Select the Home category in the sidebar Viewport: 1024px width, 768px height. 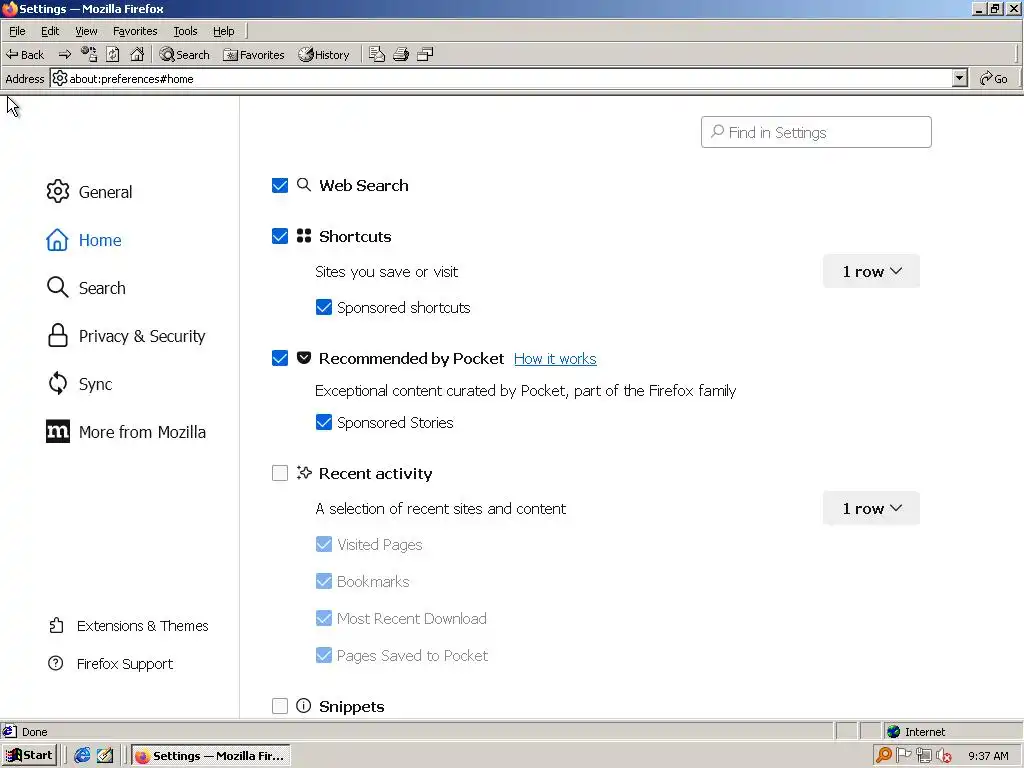tap(84, 240)
